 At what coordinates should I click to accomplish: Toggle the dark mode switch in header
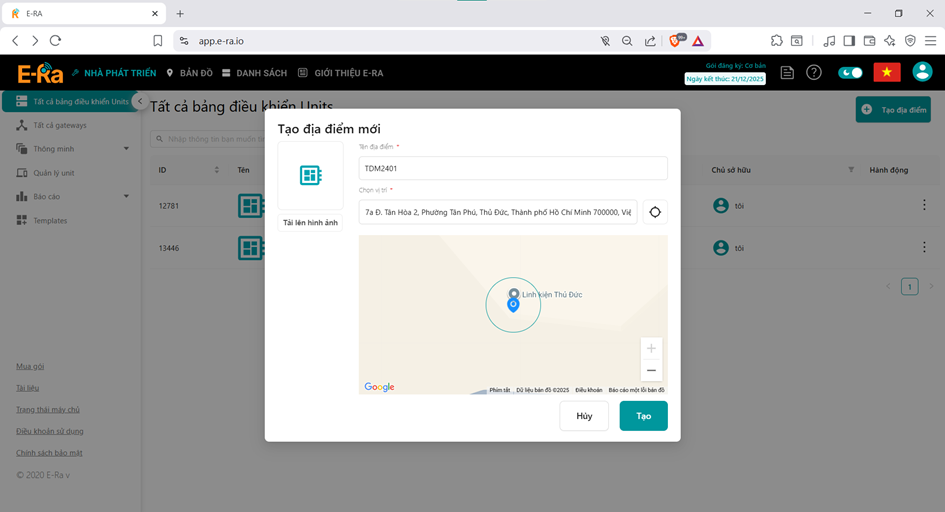[850, 73]
